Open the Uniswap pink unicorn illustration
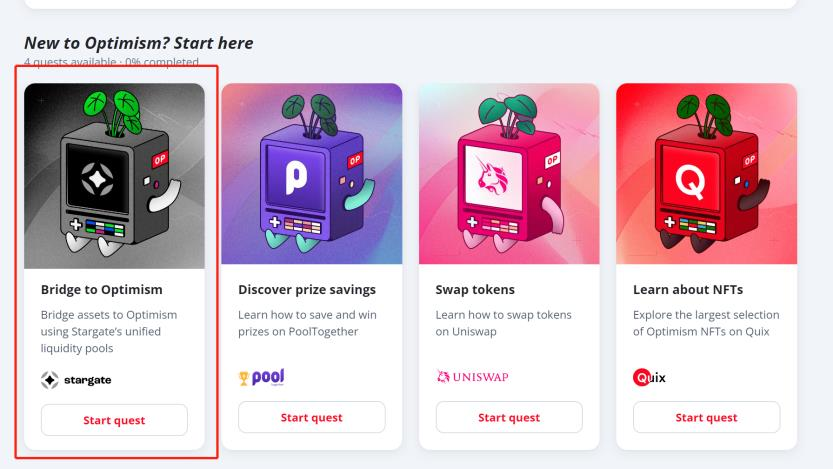Viewport: 833px width, 469px height. pyautogui.click(x=508, y=176)
